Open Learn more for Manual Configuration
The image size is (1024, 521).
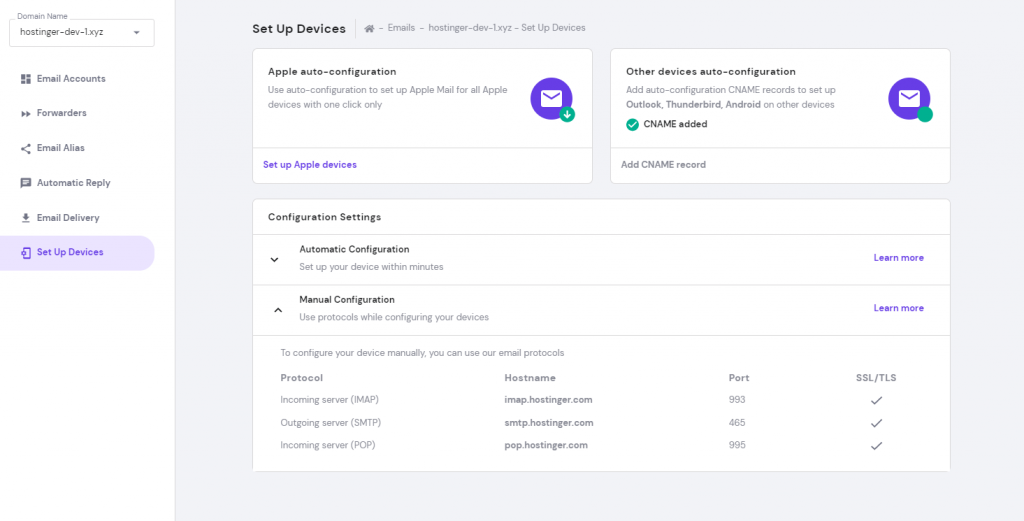click(x=898, y=308)
